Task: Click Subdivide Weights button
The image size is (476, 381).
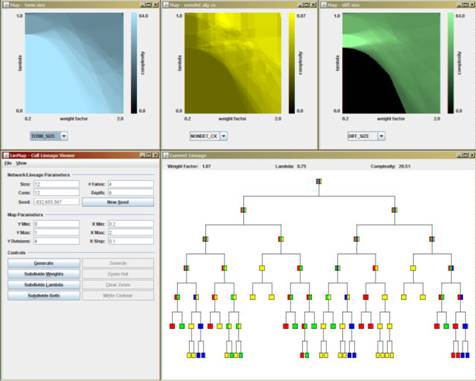Action: (x=44, y=274)
